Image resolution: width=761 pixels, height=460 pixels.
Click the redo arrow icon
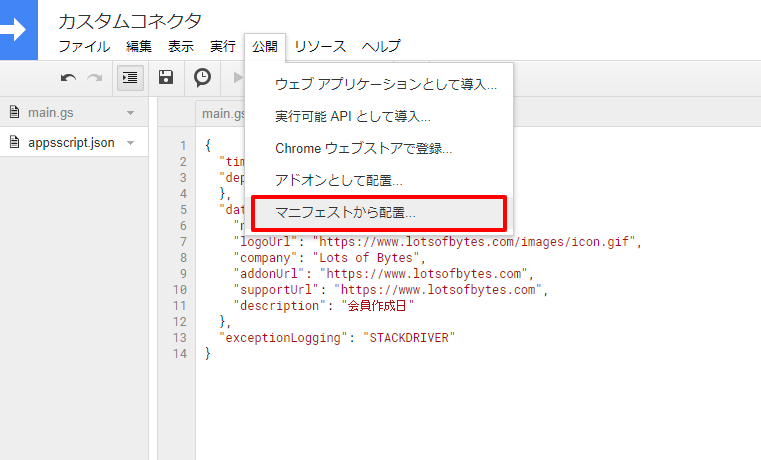pyautogui.click(x=95, y=77)
